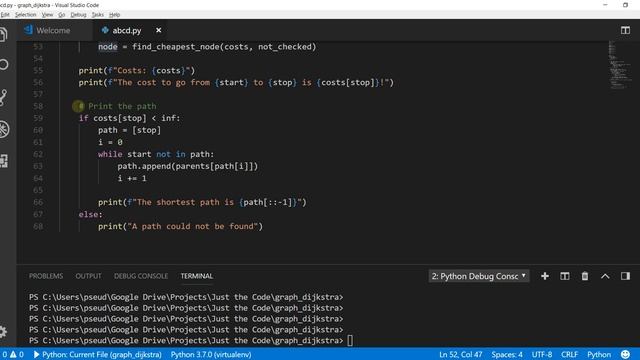Screen dimensions: 640x360
Task: Open the PROBLEMS panel tab
Action: pos(46,276)
